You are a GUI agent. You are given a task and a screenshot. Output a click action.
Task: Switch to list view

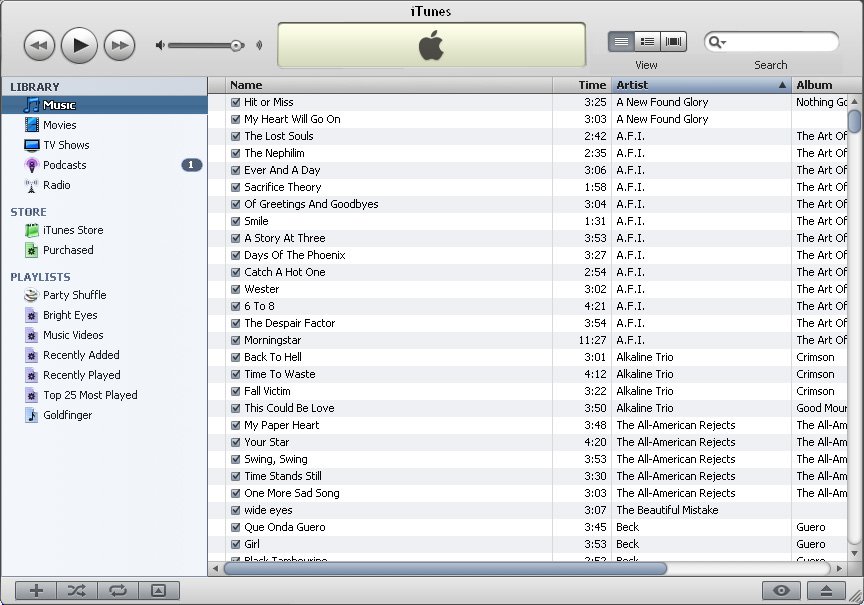click(621, 41)
